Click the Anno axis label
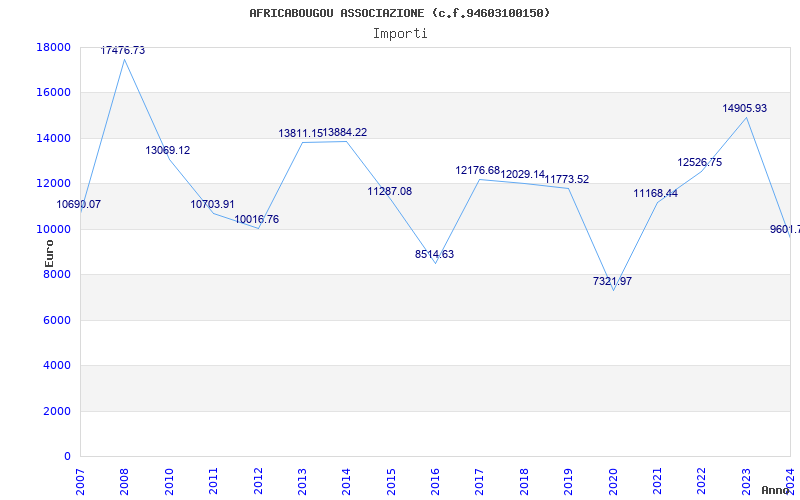 (776, 490)
